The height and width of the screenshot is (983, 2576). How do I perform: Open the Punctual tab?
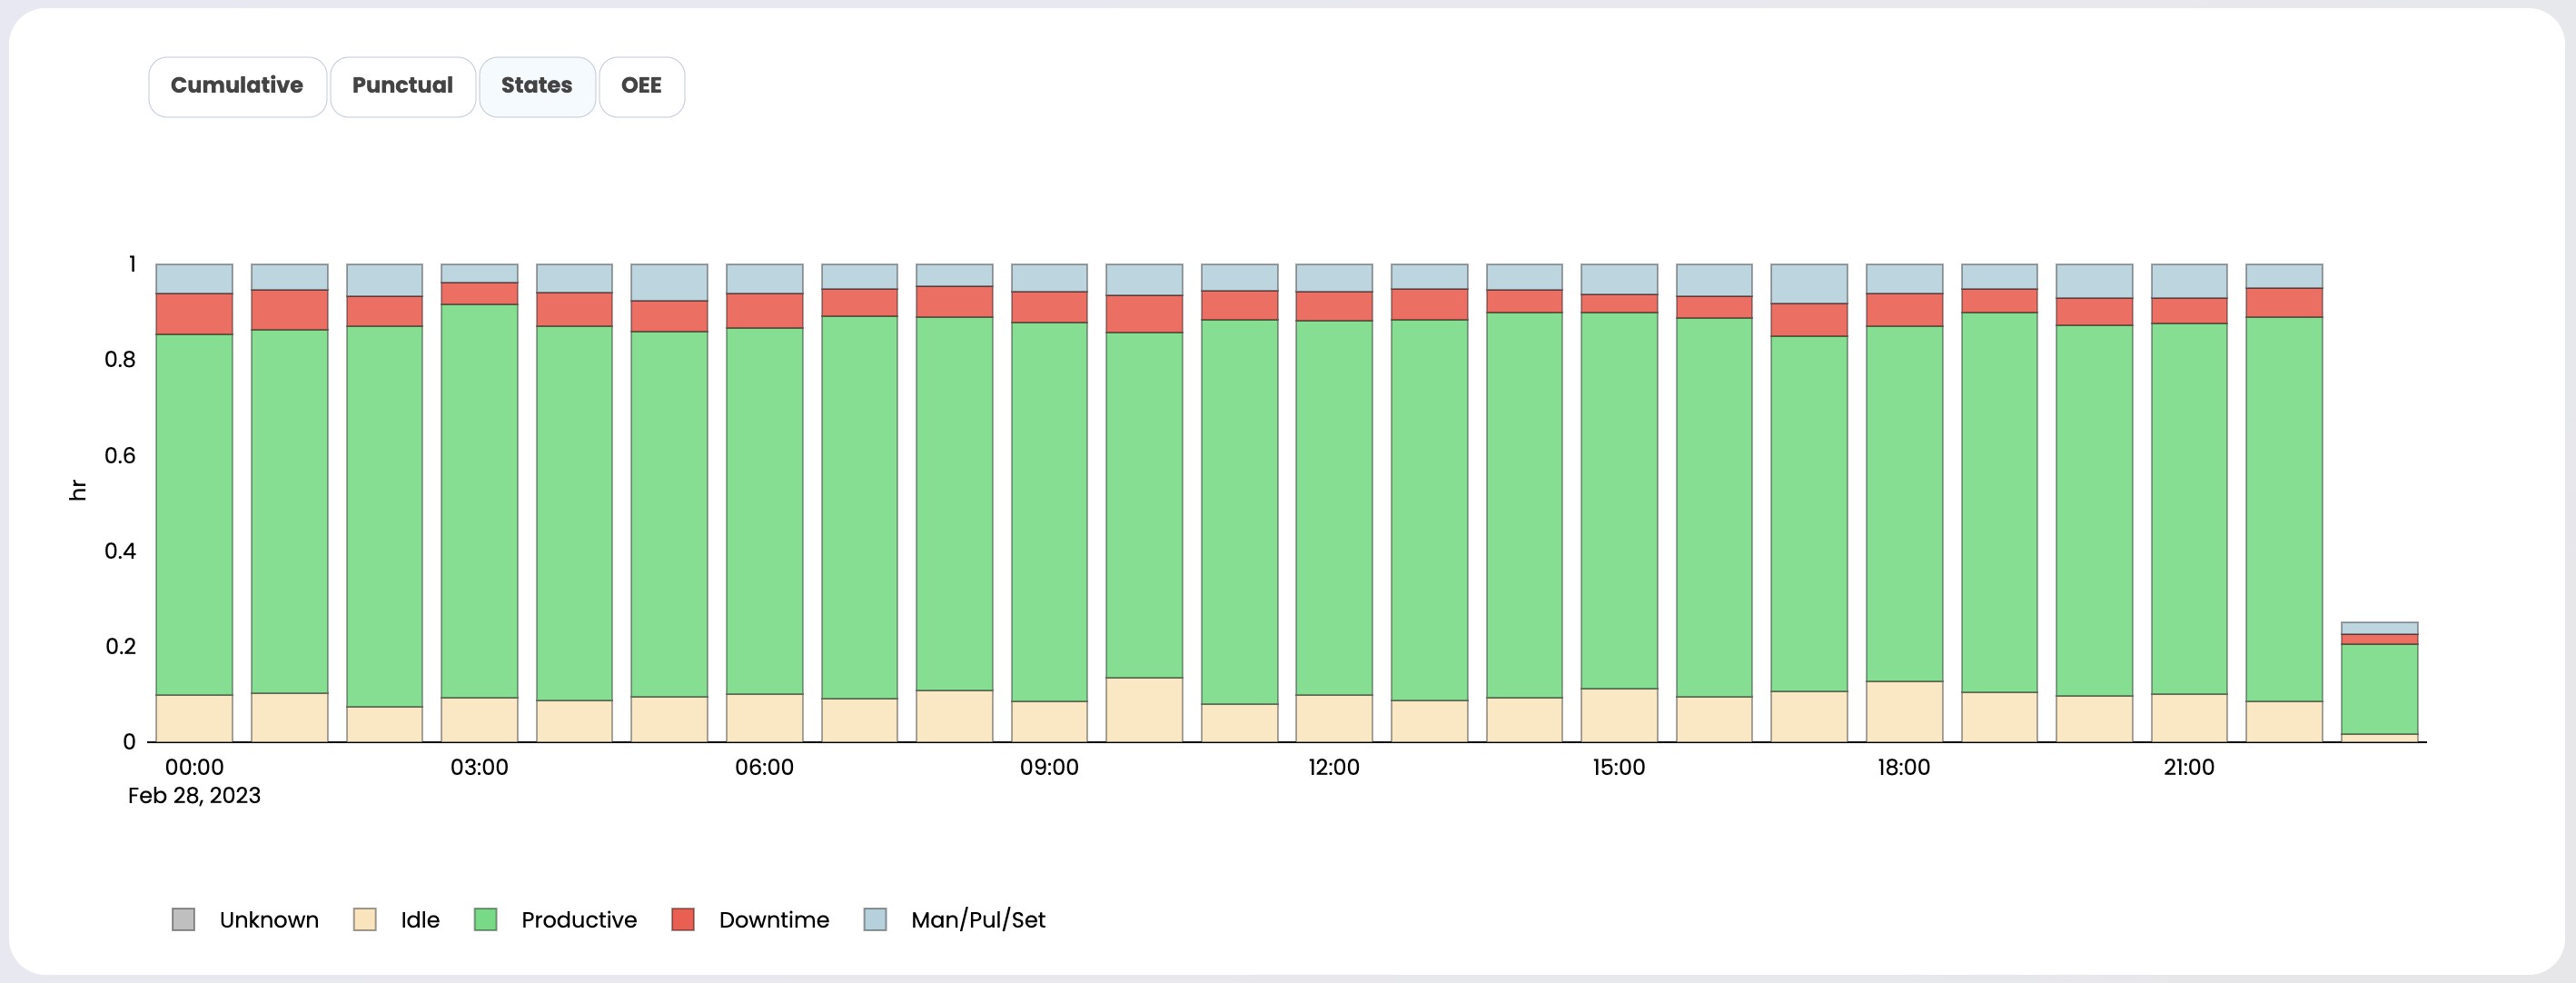pyautogui.click(x=402, y=86)
